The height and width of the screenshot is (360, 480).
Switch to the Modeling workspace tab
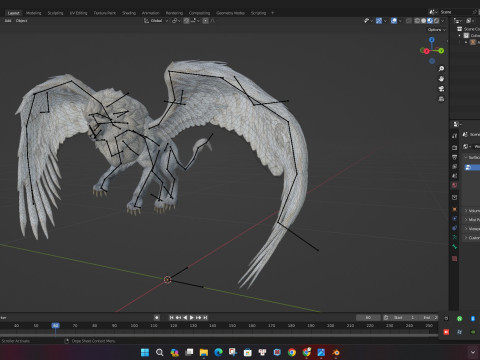pyautogui.click(x=34, y=13)
